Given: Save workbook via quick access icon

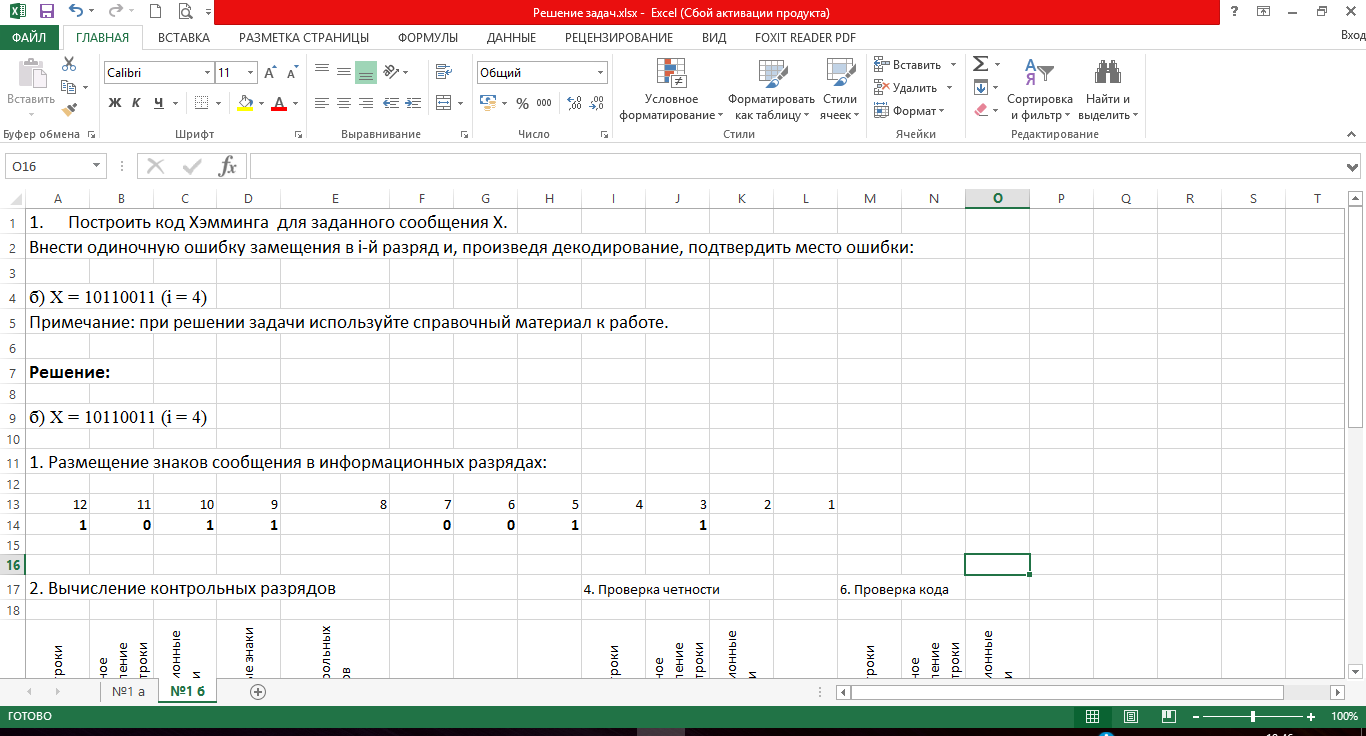Looking at the screenshot, I should (x=46, y=12).
